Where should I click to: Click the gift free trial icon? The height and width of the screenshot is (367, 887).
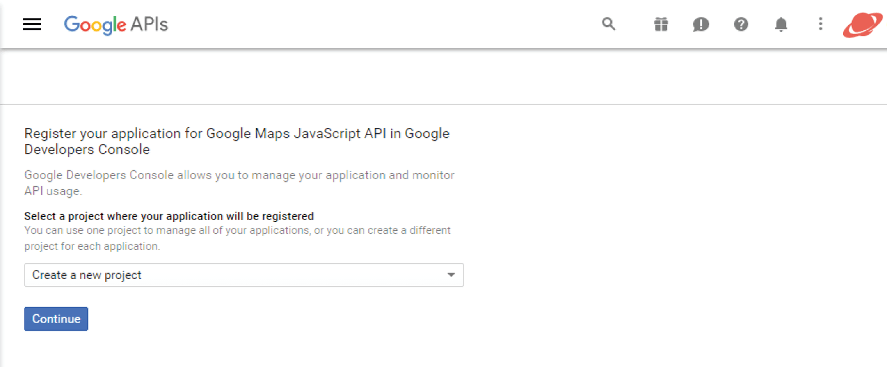(x=661, y=24)
